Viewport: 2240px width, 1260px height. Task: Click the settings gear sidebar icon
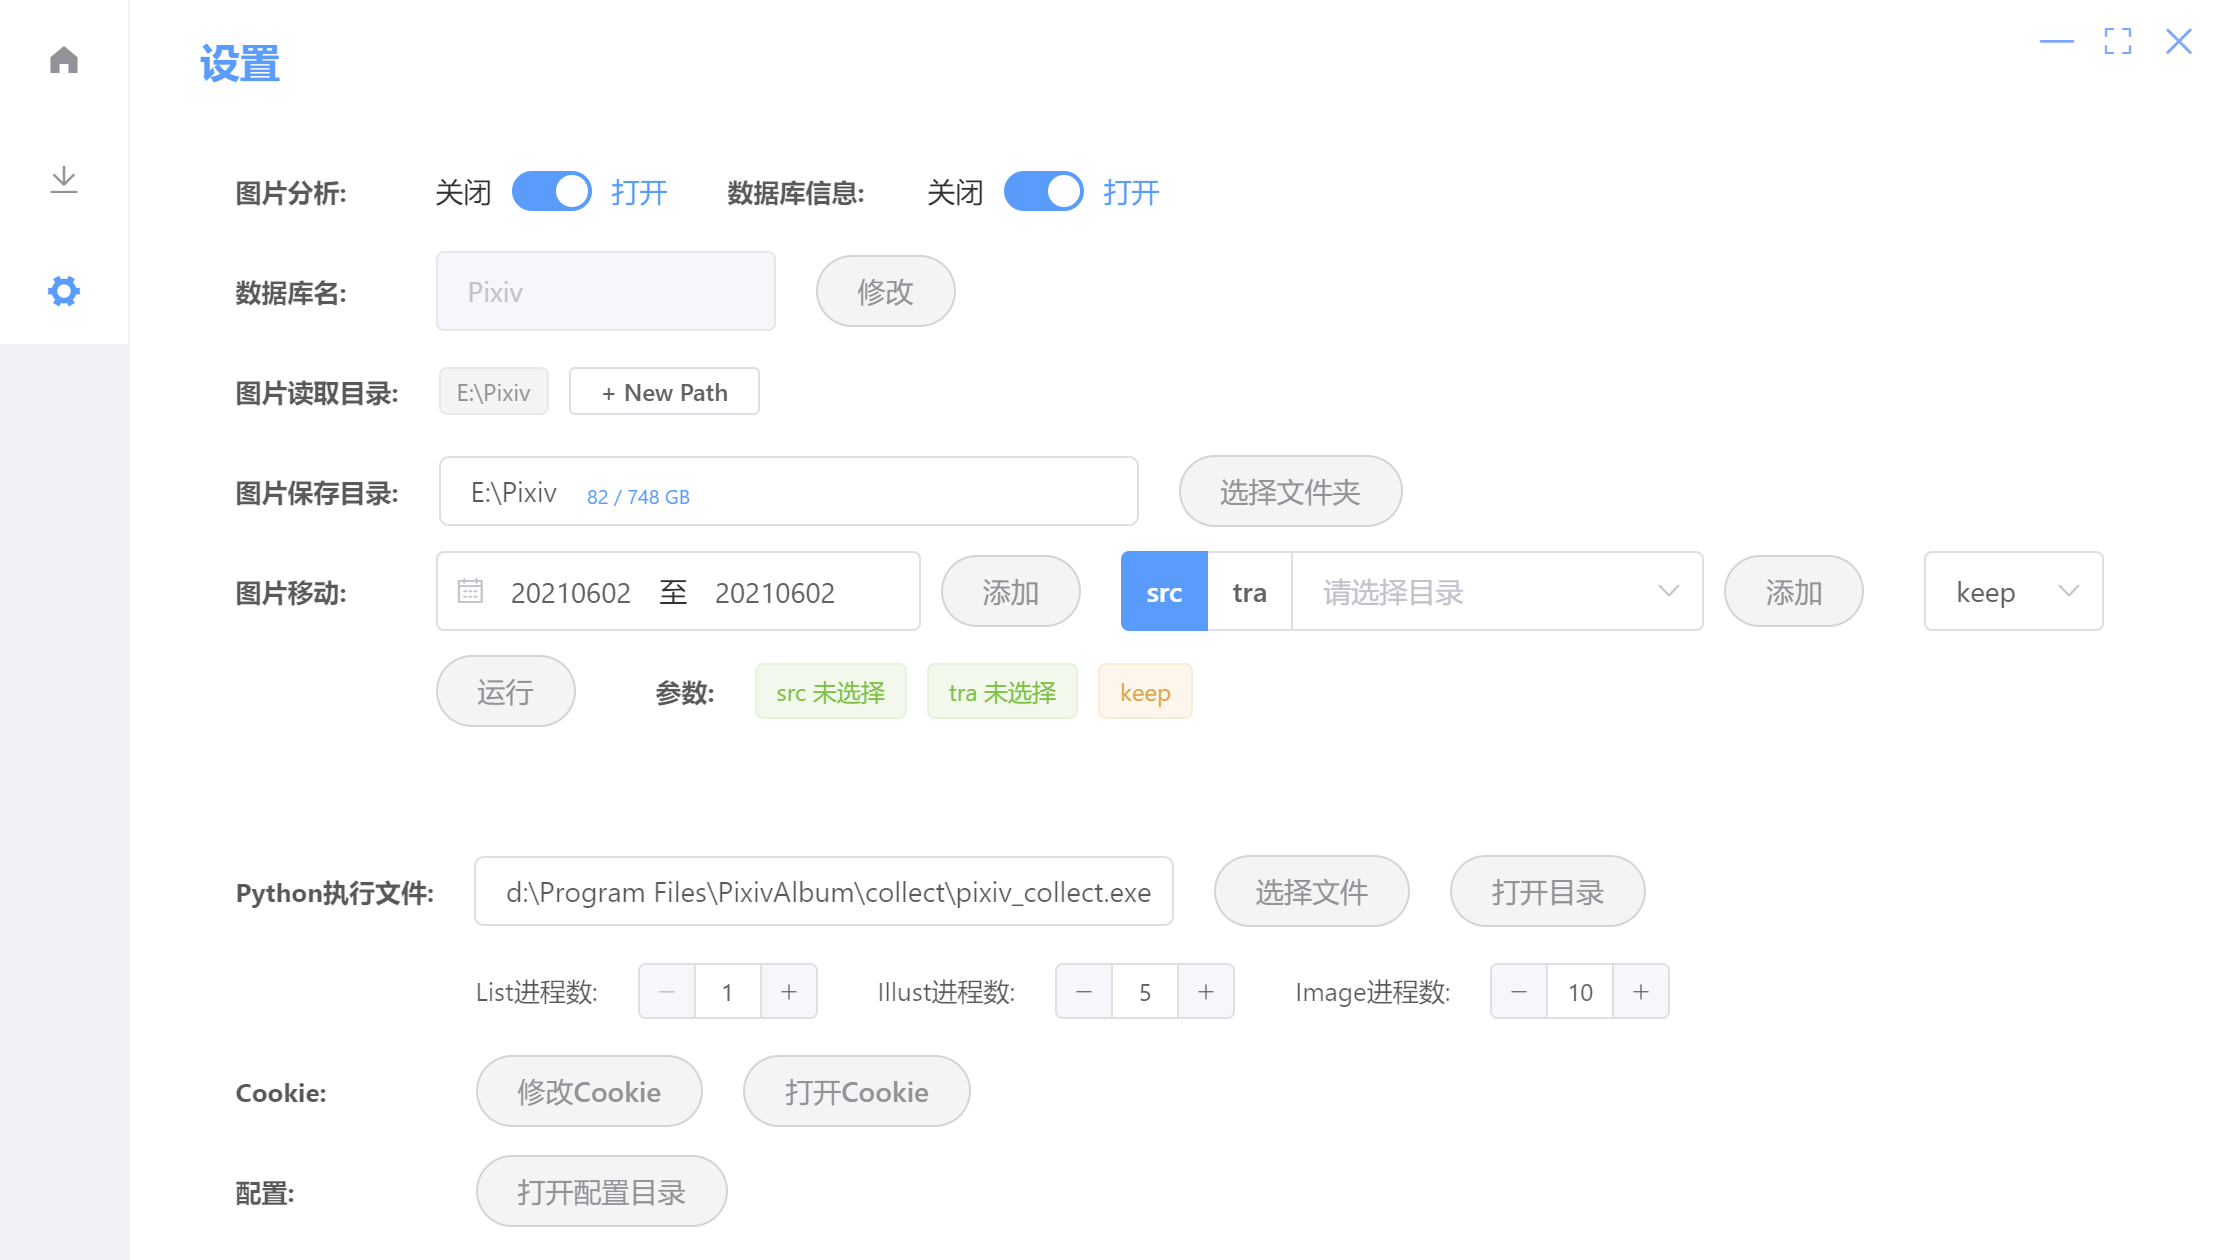[64, 291]
